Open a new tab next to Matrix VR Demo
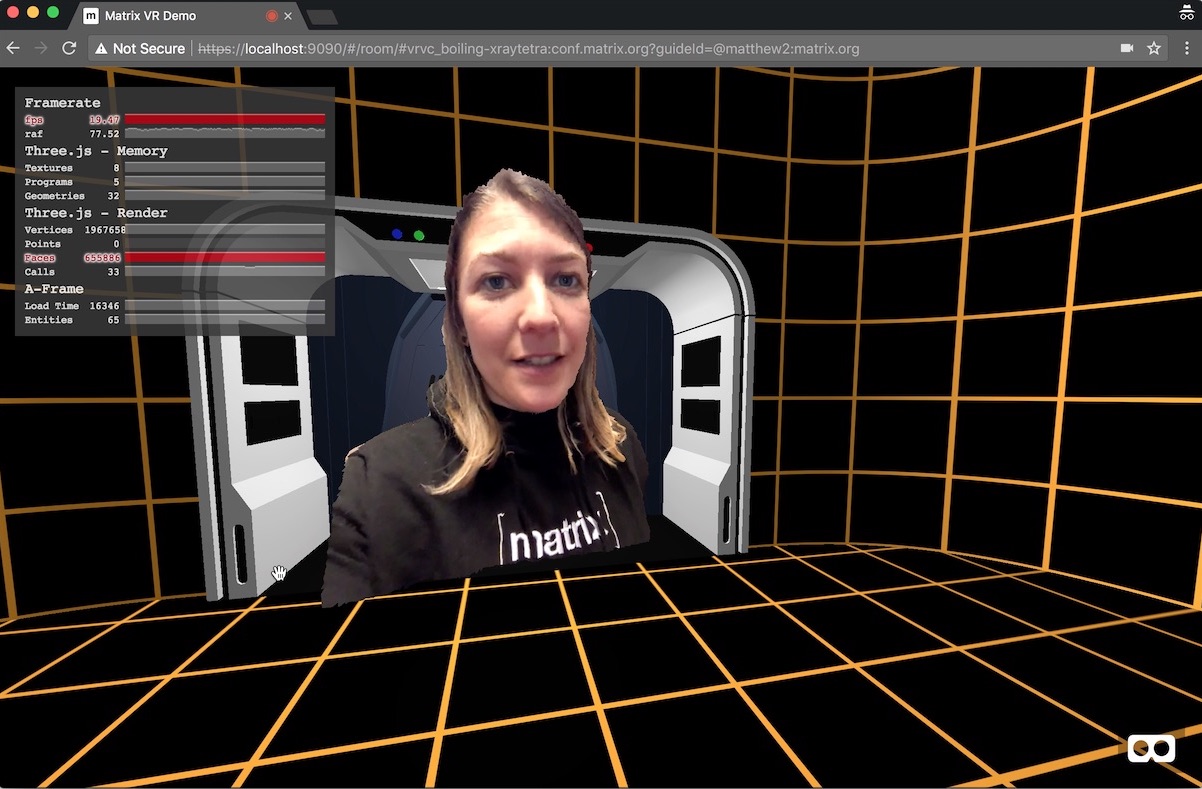The image size is (1202, 789). click(322, 17)
